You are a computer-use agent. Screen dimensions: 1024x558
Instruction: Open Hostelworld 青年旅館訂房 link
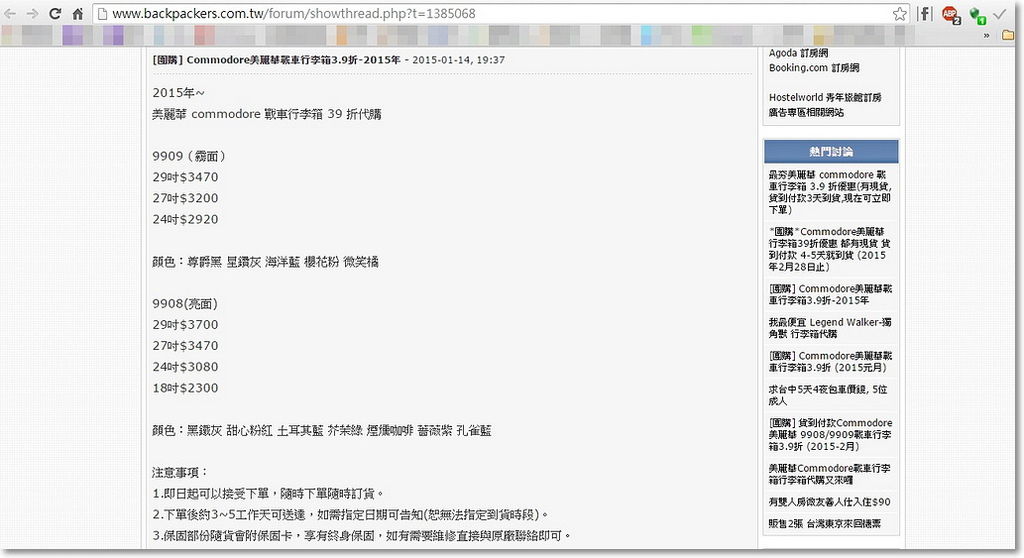tap(825, 97)
